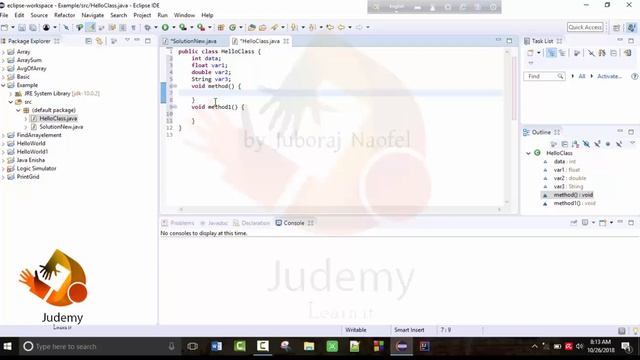The height and width of the screenshot is (360, 640).
Task: Open the Refactor menu
Action: pos(64,15)
